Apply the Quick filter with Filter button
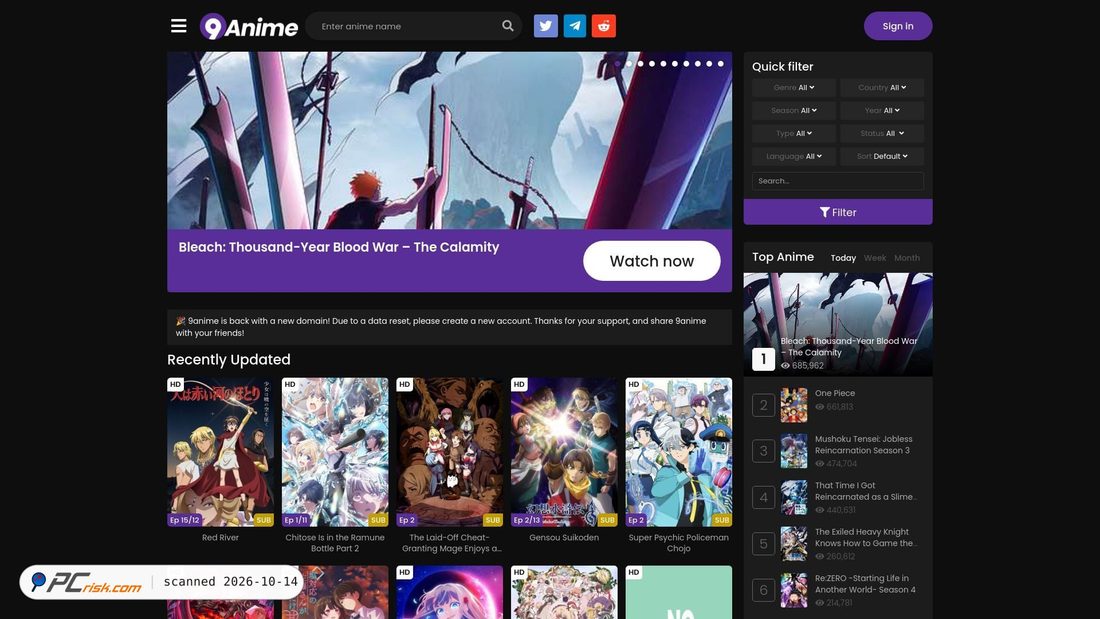This screenshot has width=1100, height=619. [838, 212]
